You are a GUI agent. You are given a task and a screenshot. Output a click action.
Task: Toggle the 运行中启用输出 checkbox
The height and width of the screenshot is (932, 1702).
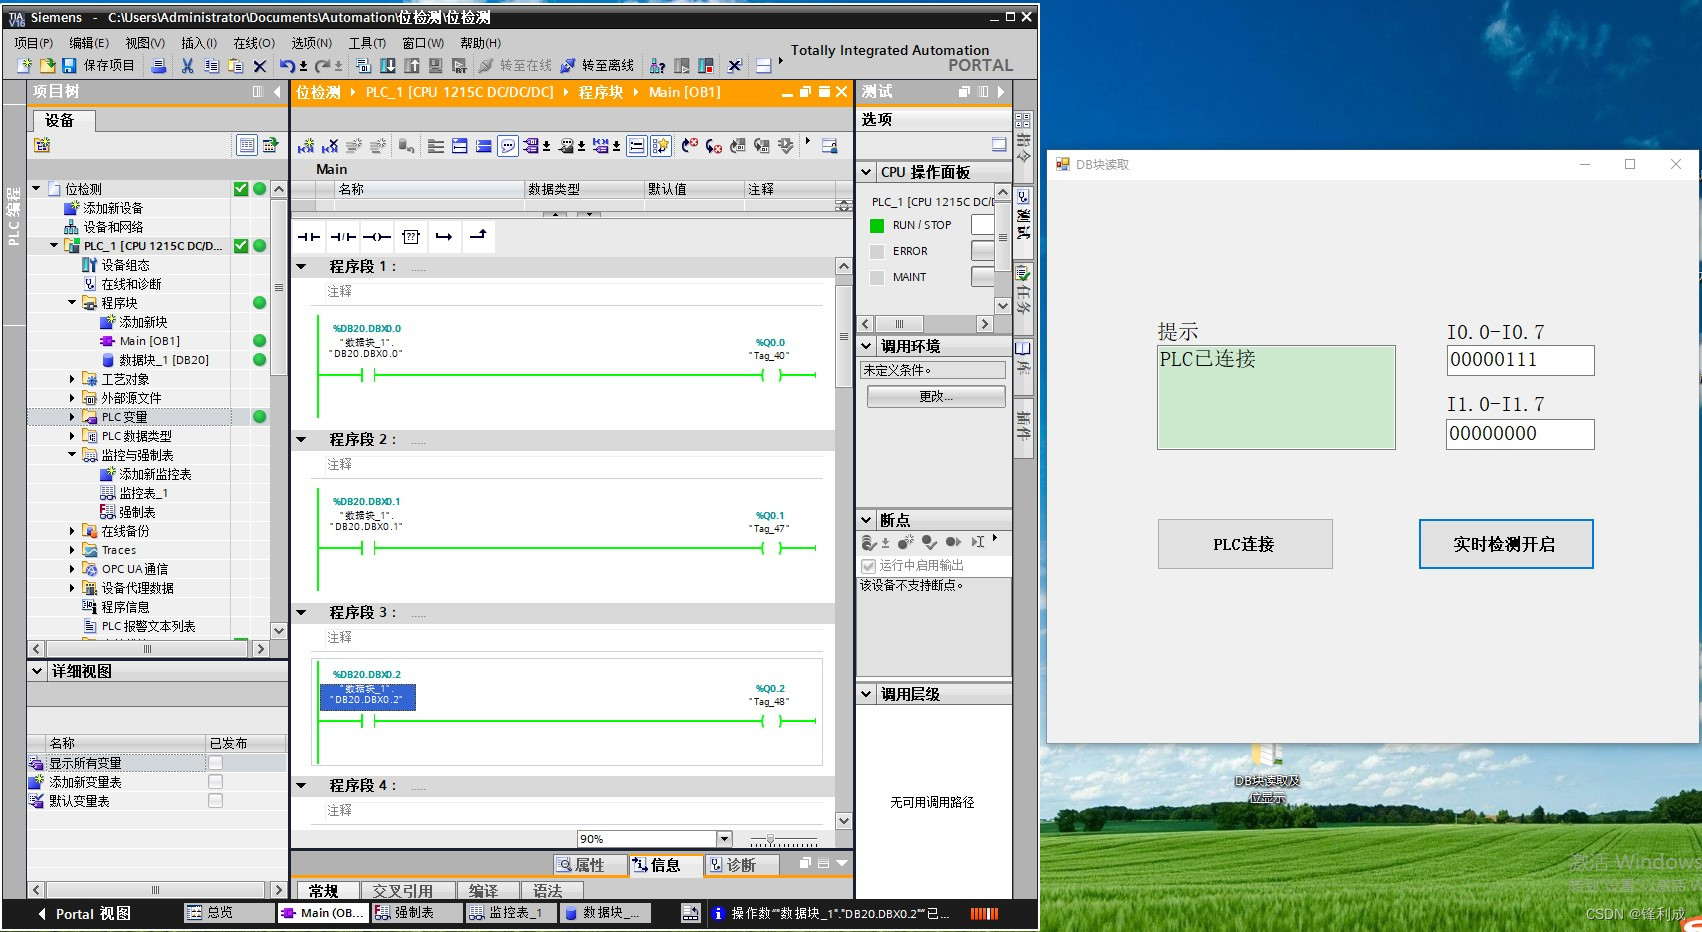pyautogui.click(x=868, y=566)
